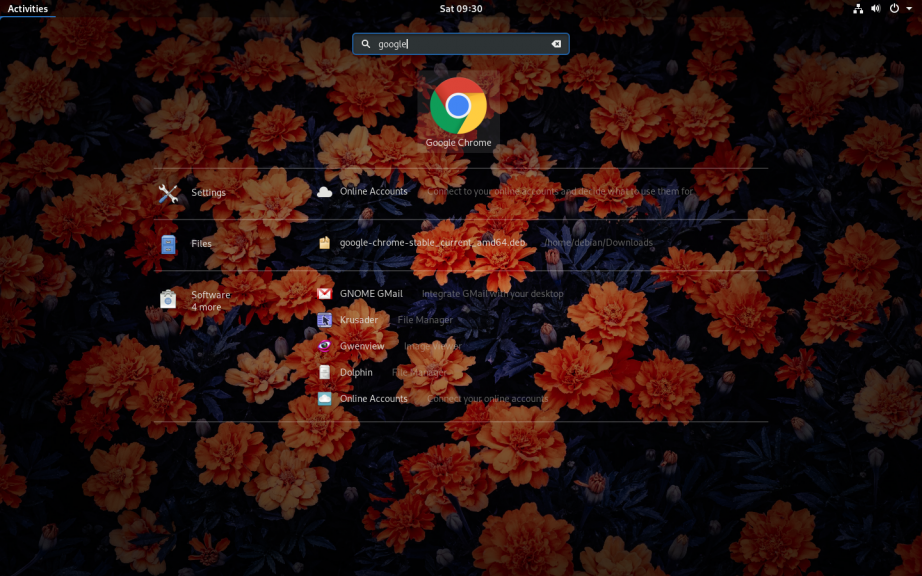Show the "4 more" Software results

pos(206,307)
